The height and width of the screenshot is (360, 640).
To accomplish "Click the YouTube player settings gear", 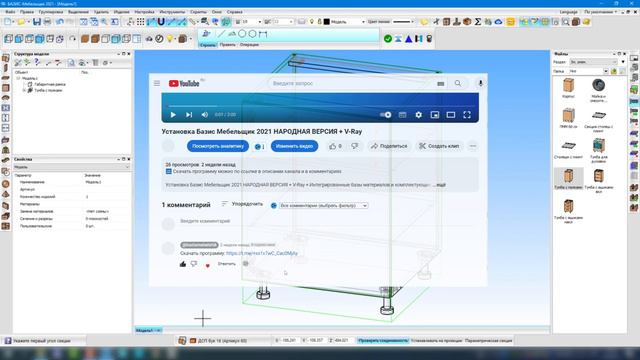I will (x=418, y=115).
